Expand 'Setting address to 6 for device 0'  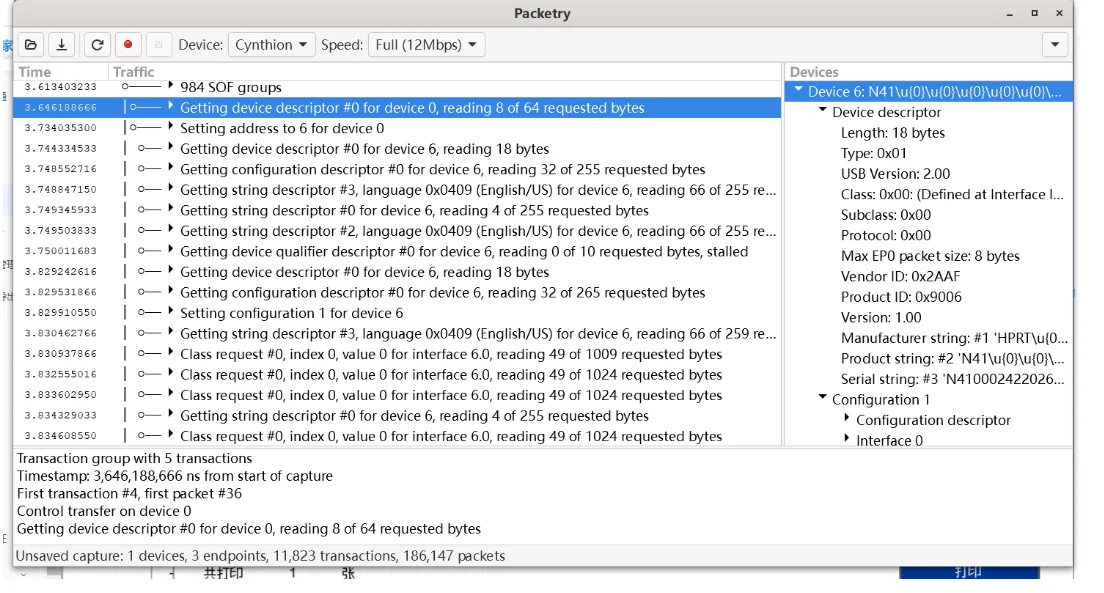click(x=170, y=127)
